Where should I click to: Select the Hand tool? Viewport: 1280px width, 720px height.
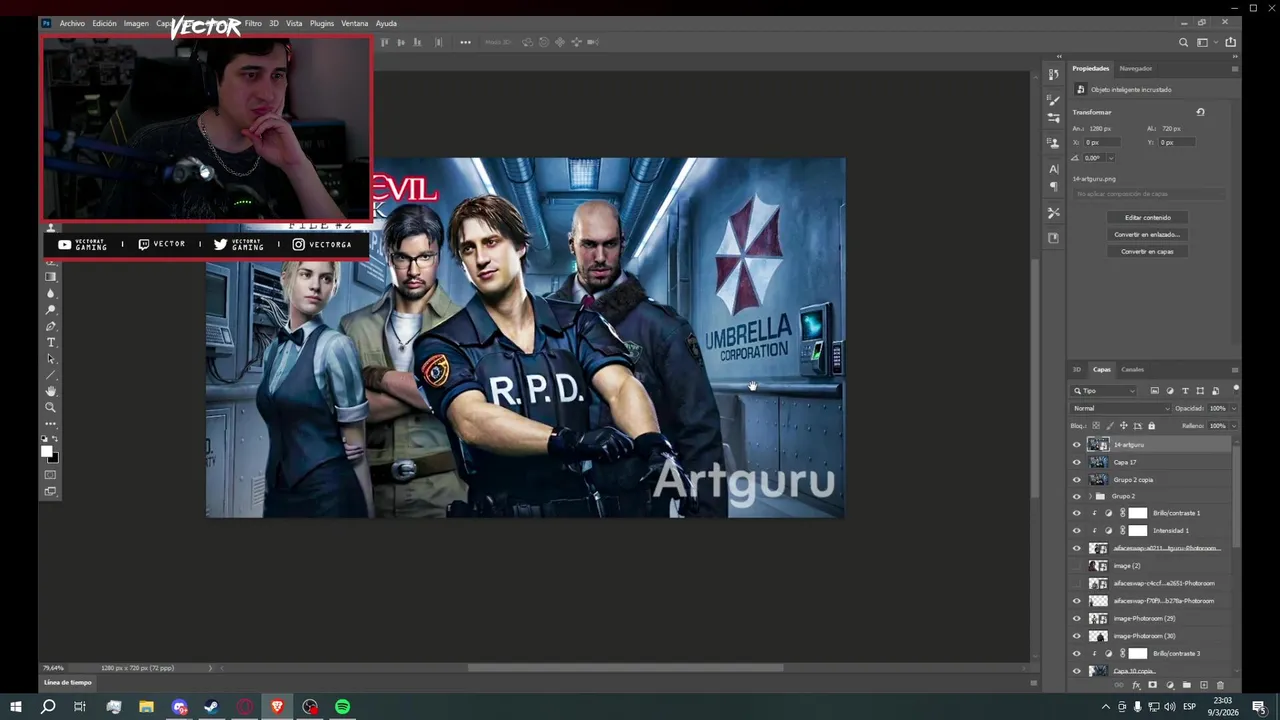pos(51,391)
